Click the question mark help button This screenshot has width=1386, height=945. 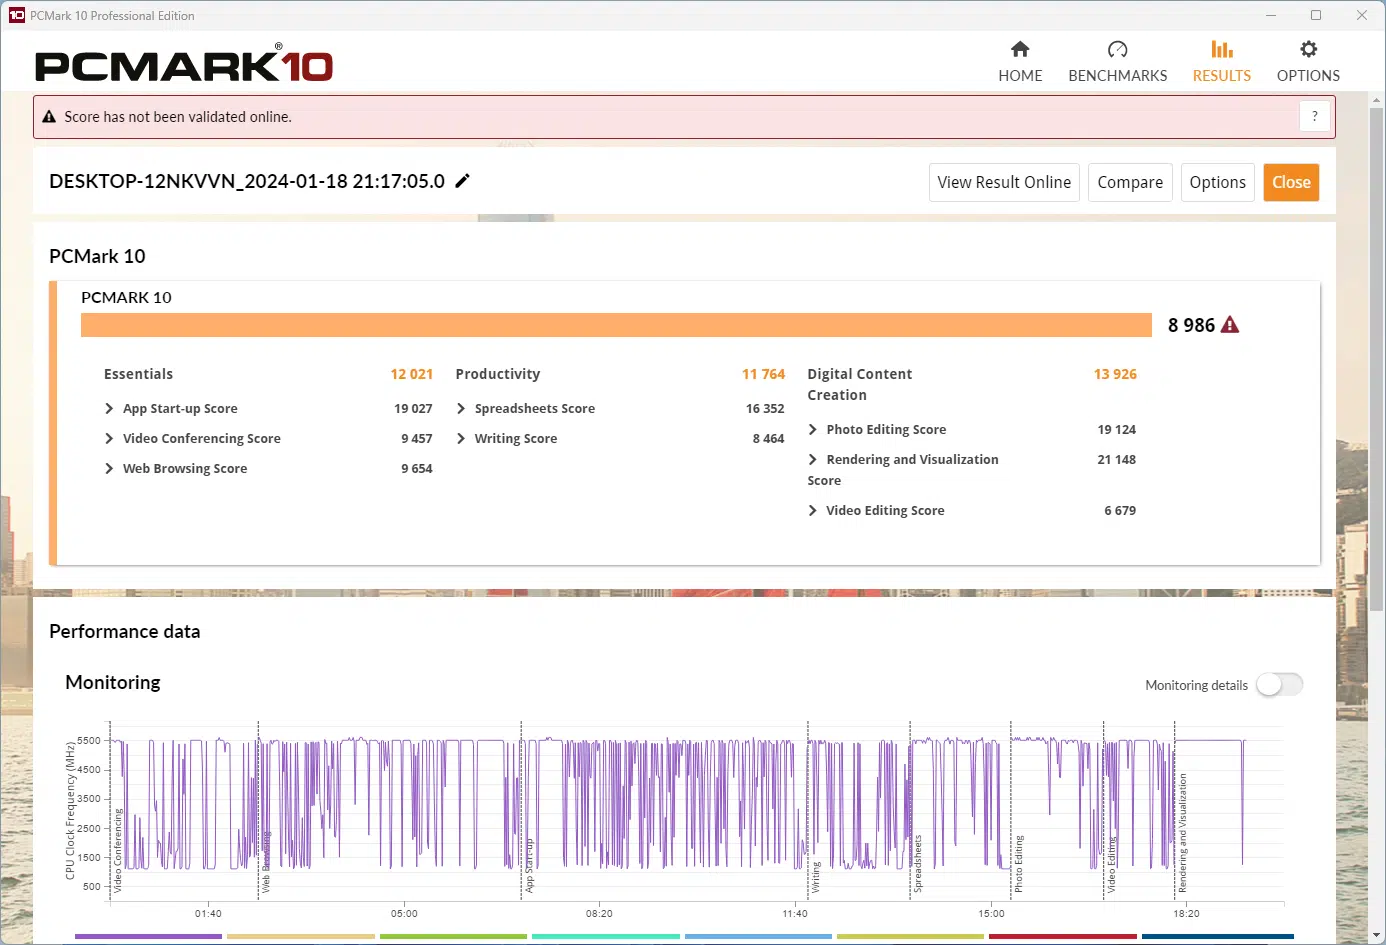pos(1315,116)
